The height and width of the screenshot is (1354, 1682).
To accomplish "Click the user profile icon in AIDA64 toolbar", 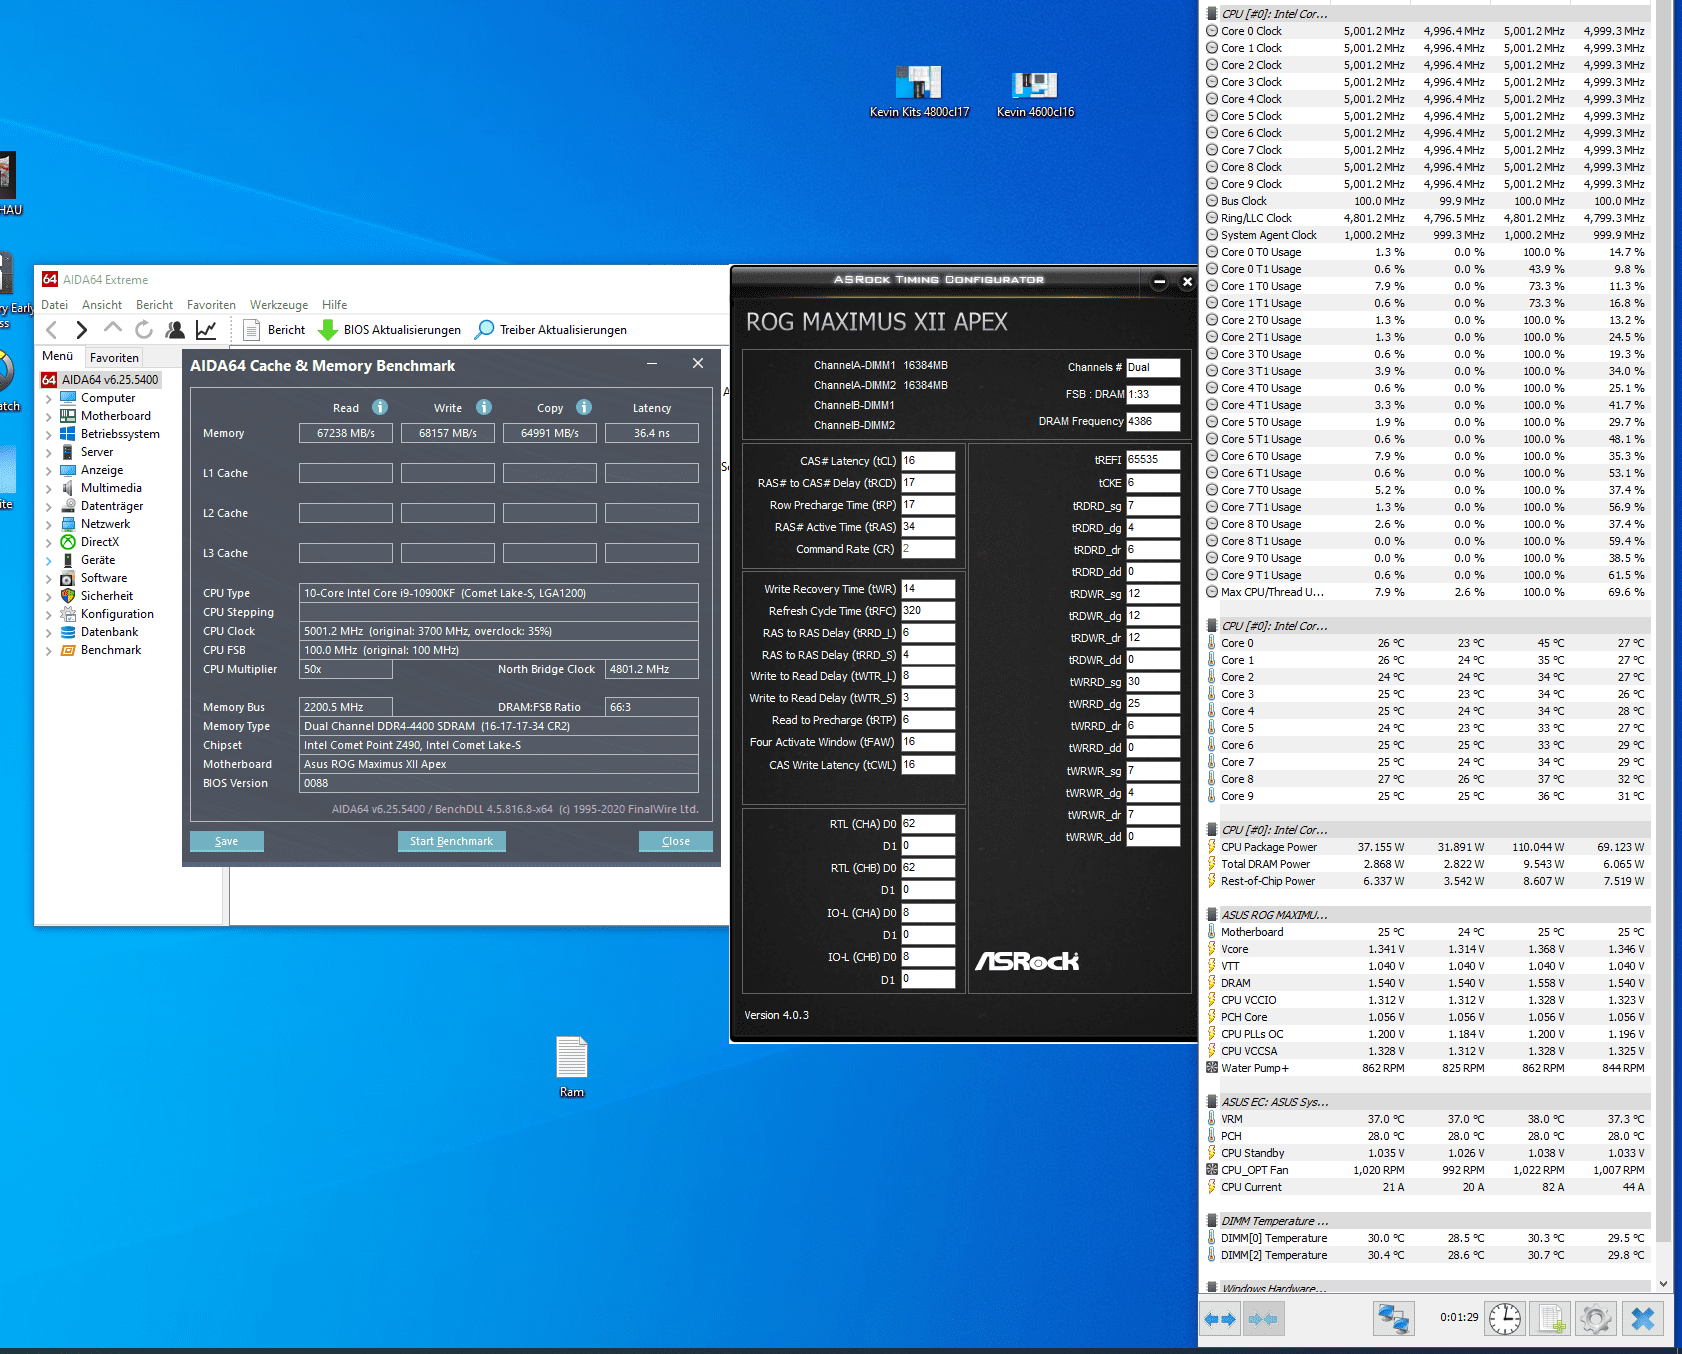I will (x=175, y=330).
